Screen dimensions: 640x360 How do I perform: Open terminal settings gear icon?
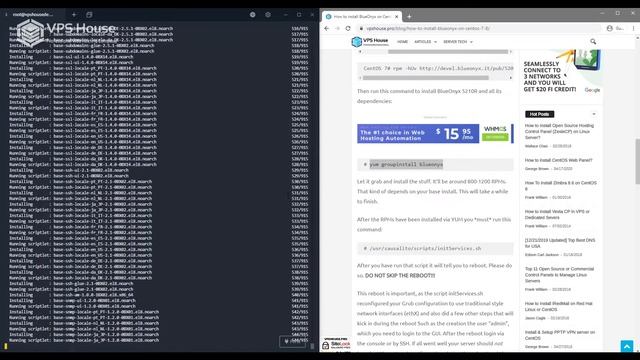coord(268,14)
